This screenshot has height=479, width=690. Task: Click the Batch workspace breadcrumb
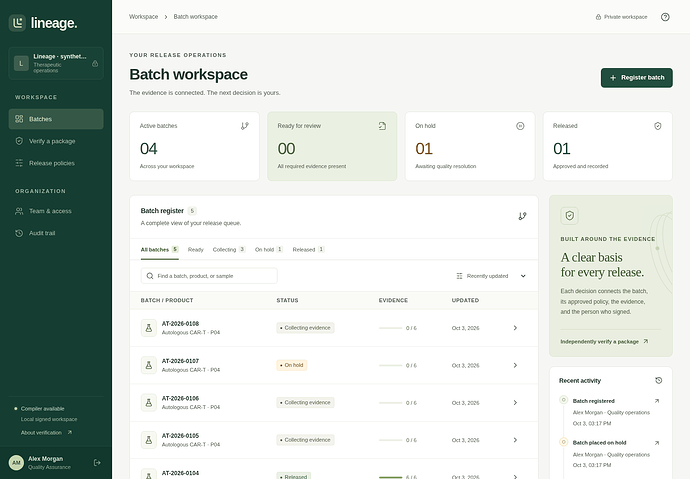[x=195, y=17]
